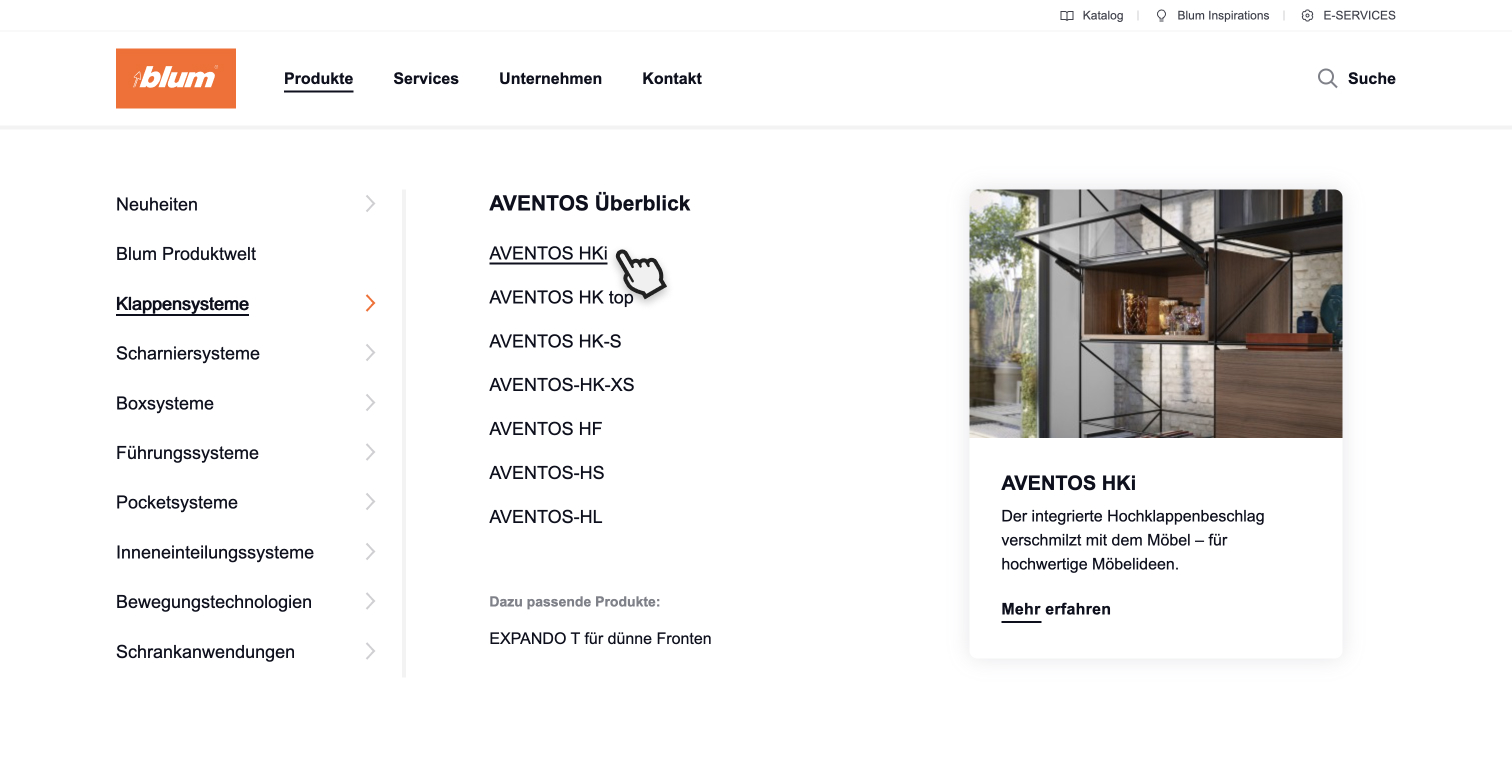This screenshot has width=1512, height=758.
Task: Expand Boxsysteme chevron
Action: (370, 403)
